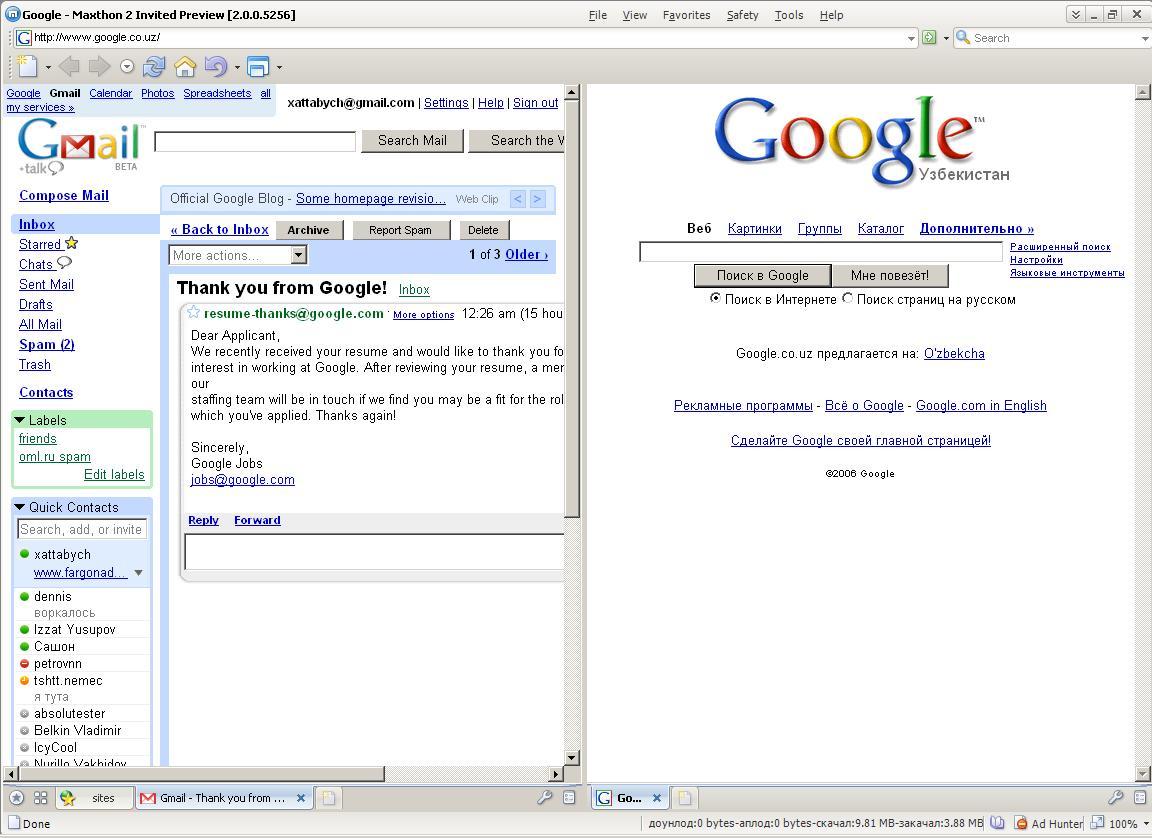This screenshot has width=1152, height=838.
Task: Click the Google search input field
Action: [x=820, y=252]
